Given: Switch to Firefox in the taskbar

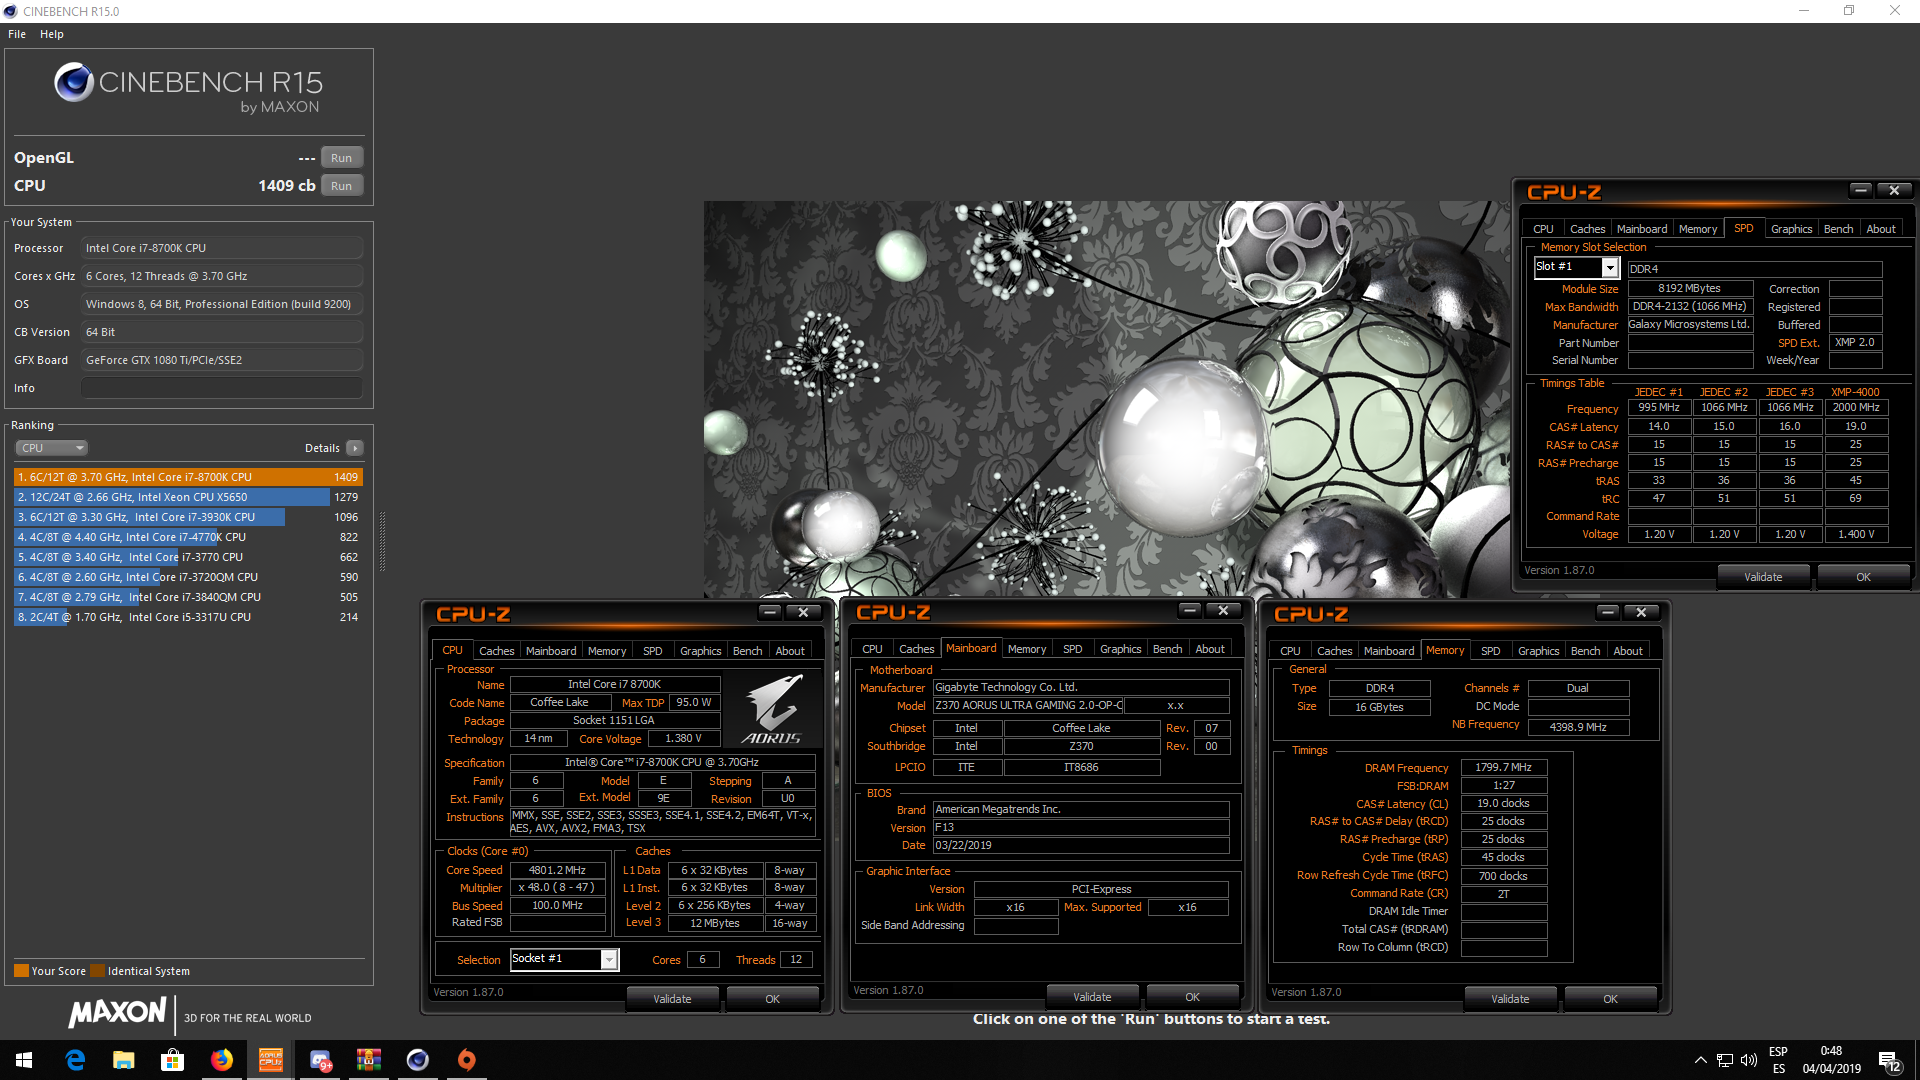Looking at the screenshot, I should click(x=221, y=1060).
